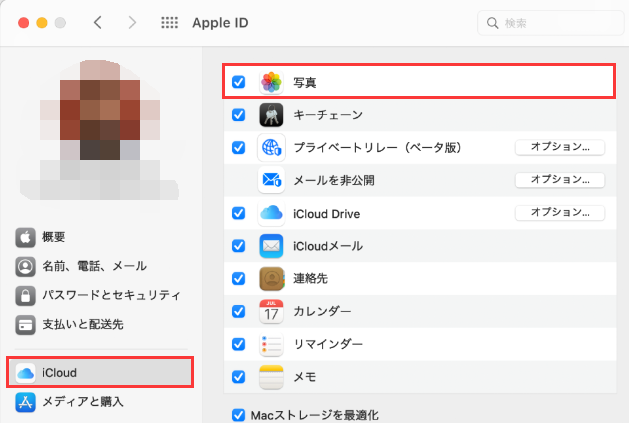Toggle the 連絡先 checkbox

238,279
